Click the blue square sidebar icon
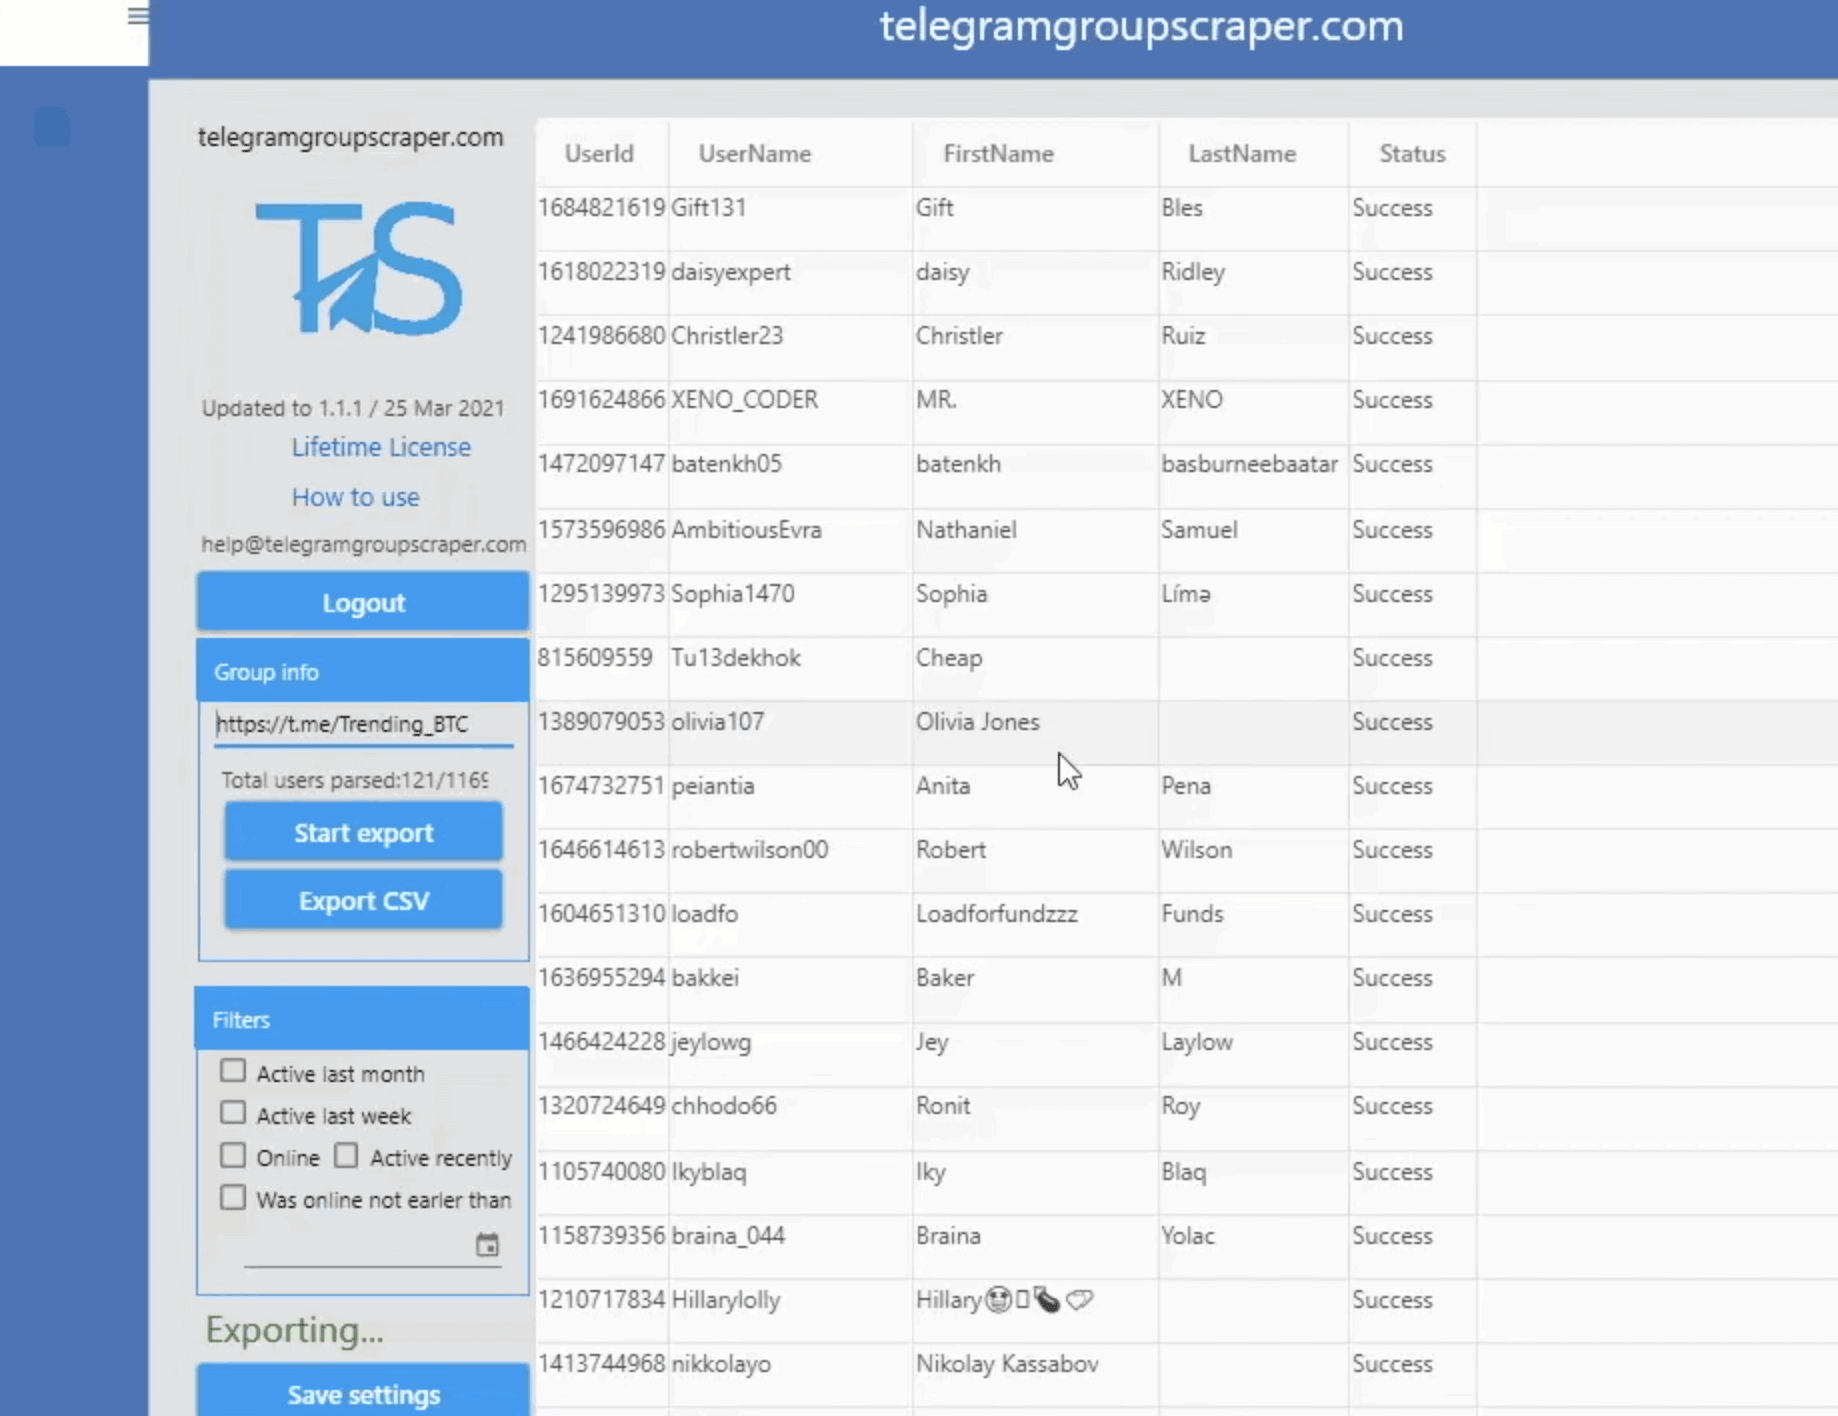The height and width of the screenshot is (1416, 1838). (x=52, y=127)
